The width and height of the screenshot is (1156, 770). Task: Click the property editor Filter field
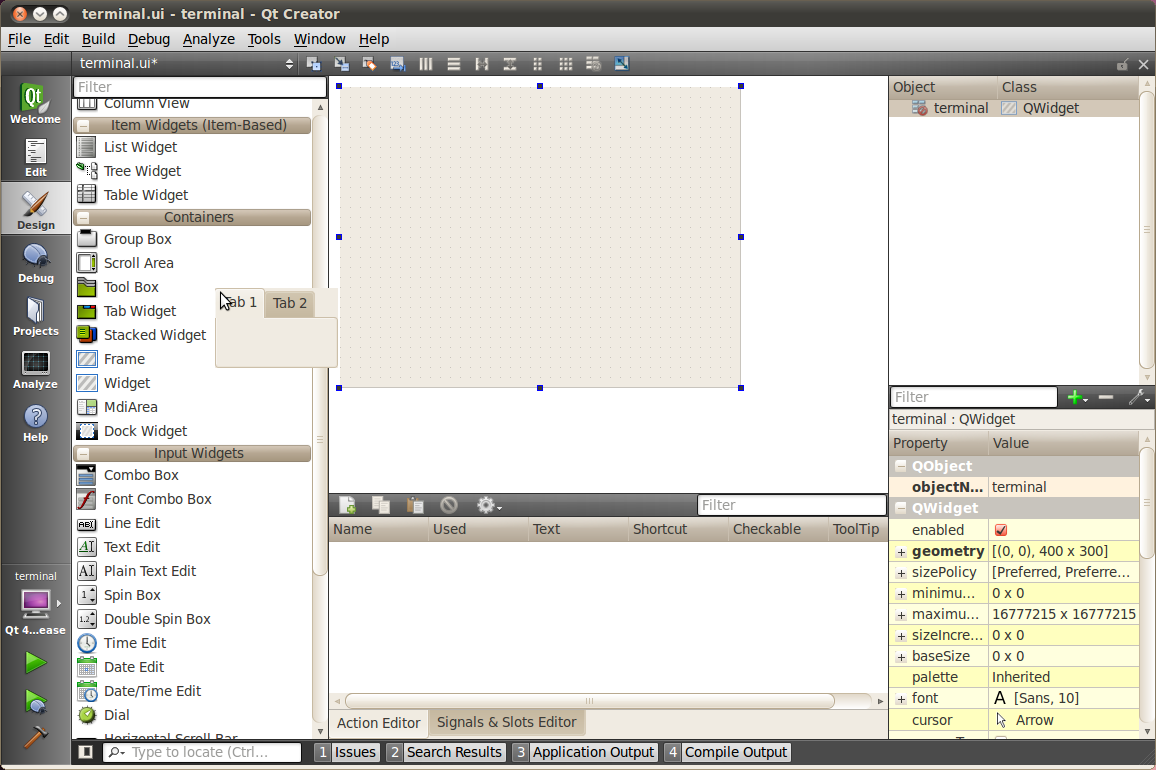(x=974, y=398)
